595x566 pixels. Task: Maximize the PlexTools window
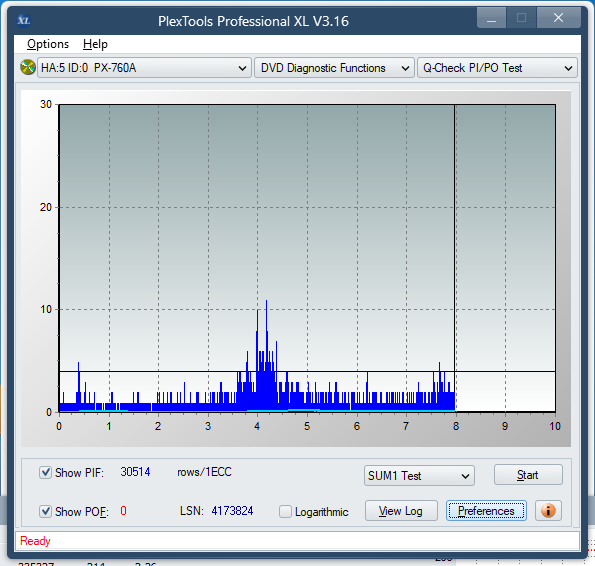coord(521,18)
